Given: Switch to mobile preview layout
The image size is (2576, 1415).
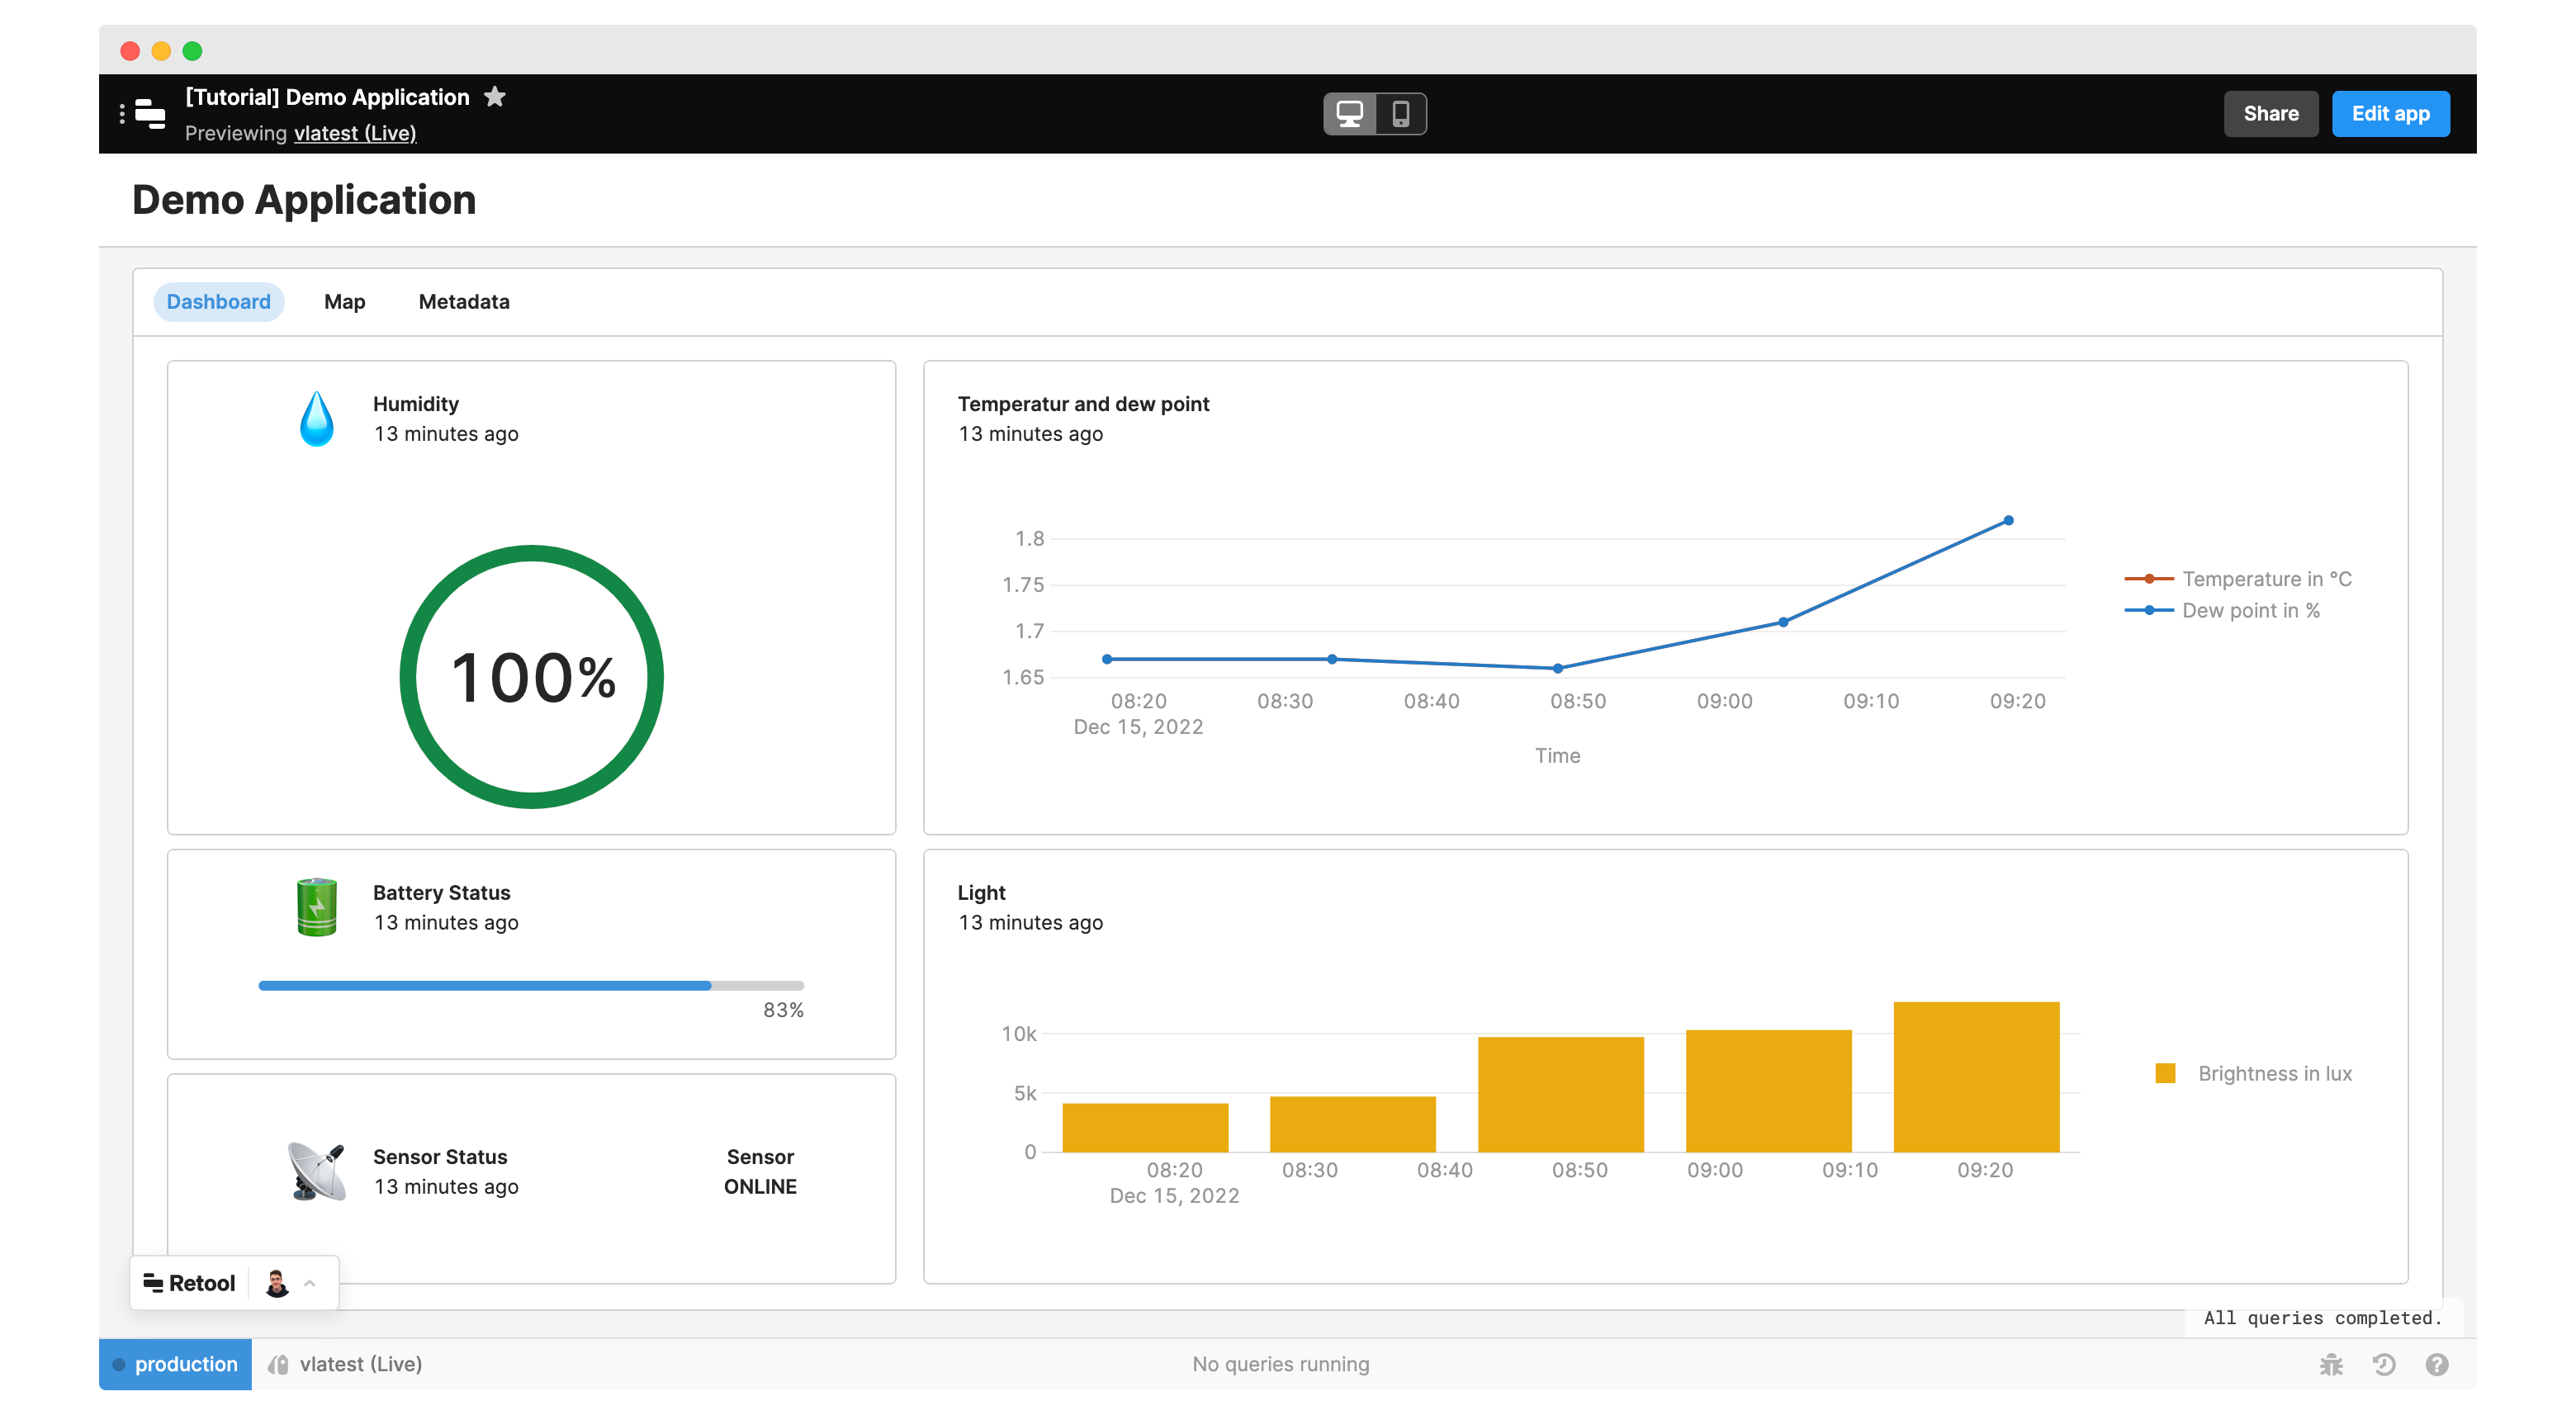Looking at the screenshot, I should pyautogui.click(x=1400, y=114).
